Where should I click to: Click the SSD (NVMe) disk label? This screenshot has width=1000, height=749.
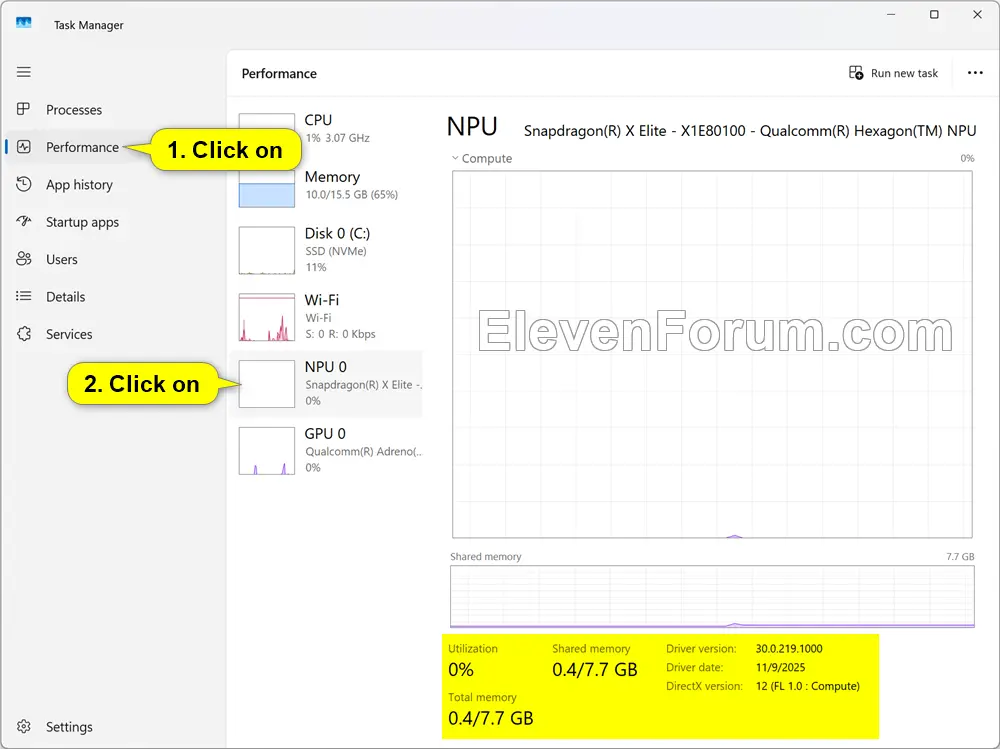point(336,251)
